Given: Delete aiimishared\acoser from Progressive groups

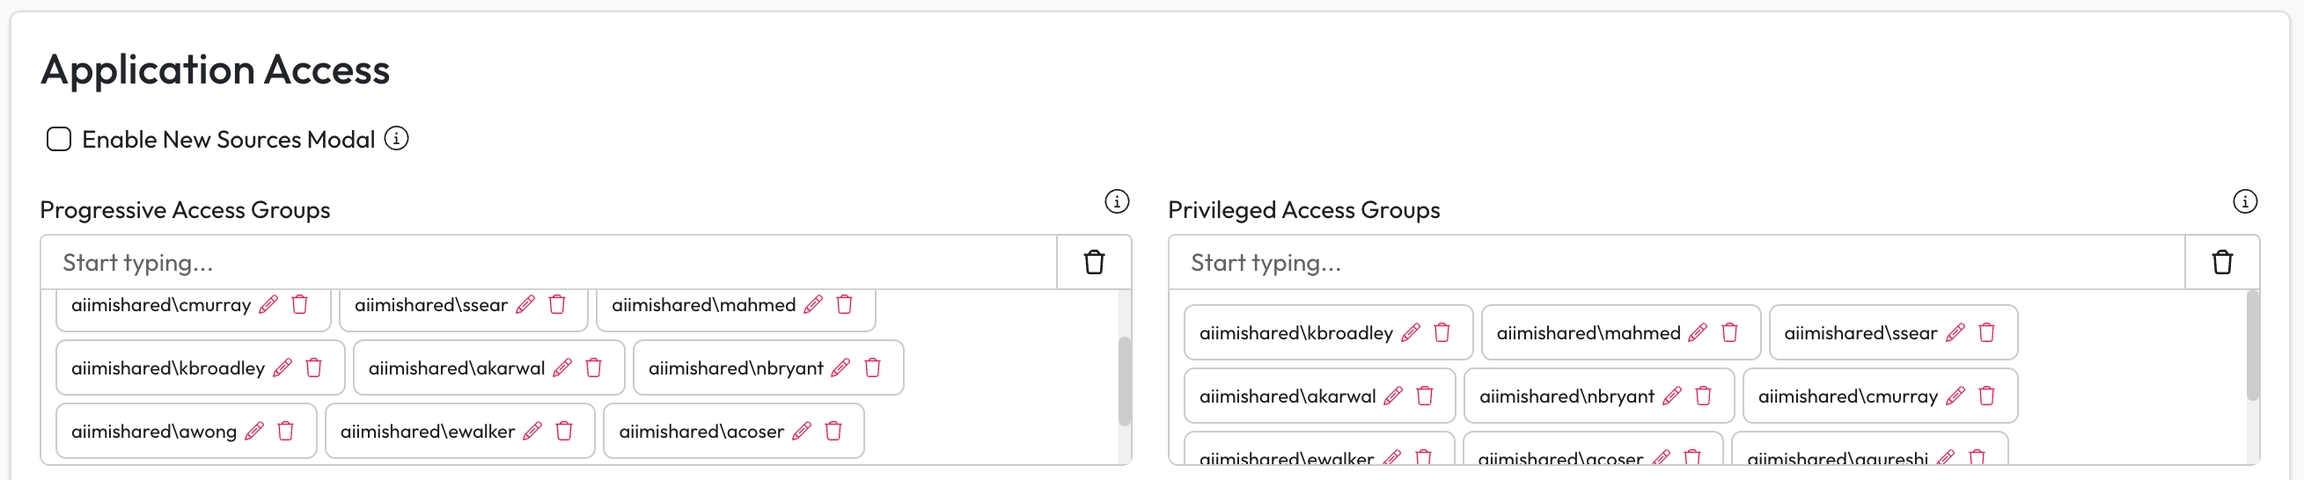Looking at the screenshot, I should pyautogui.click(x=834, y=431).
